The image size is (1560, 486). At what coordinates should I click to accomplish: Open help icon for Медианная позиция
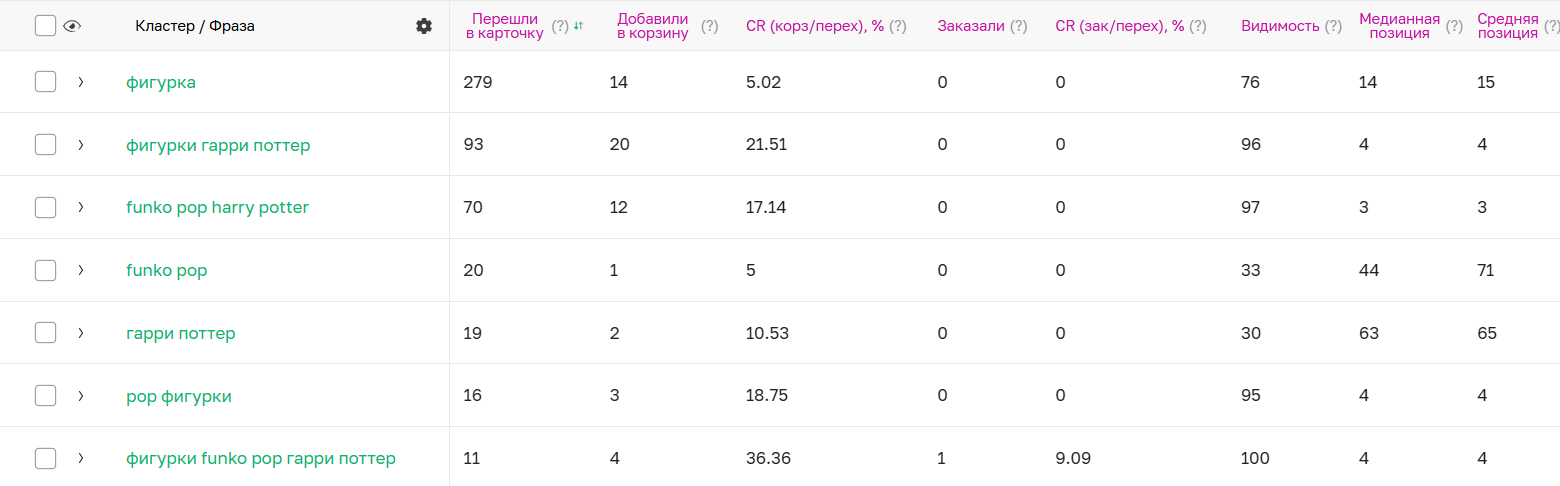click(1454, 26)
